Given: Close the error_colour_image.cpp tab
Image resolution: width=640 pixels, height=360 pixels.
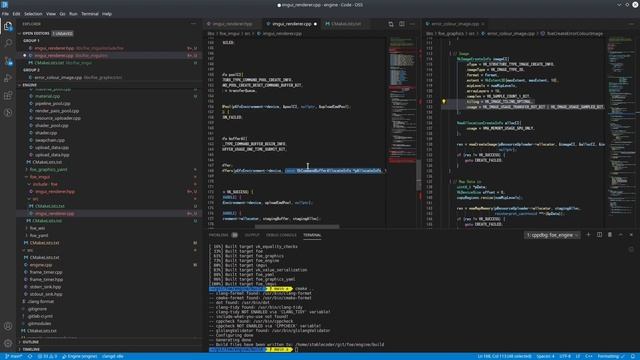Looking at the screenshot, I should click(483, 24).
